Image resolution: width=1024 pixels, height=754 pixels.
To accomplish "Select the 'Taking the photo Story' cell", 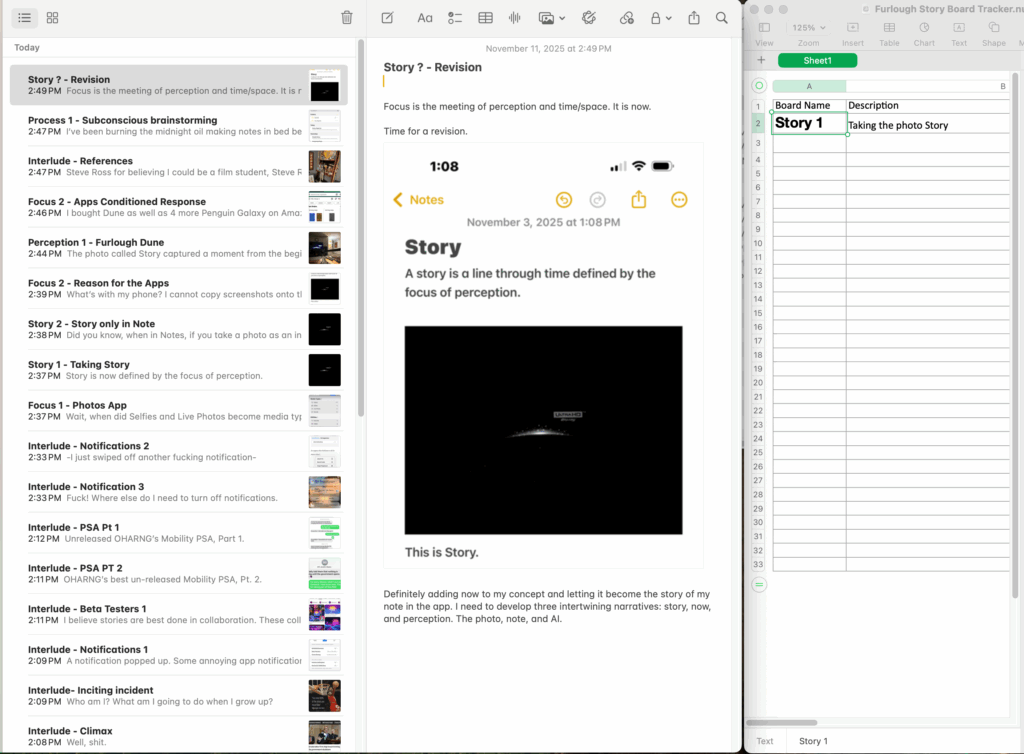I will click(x=926, y=125).
